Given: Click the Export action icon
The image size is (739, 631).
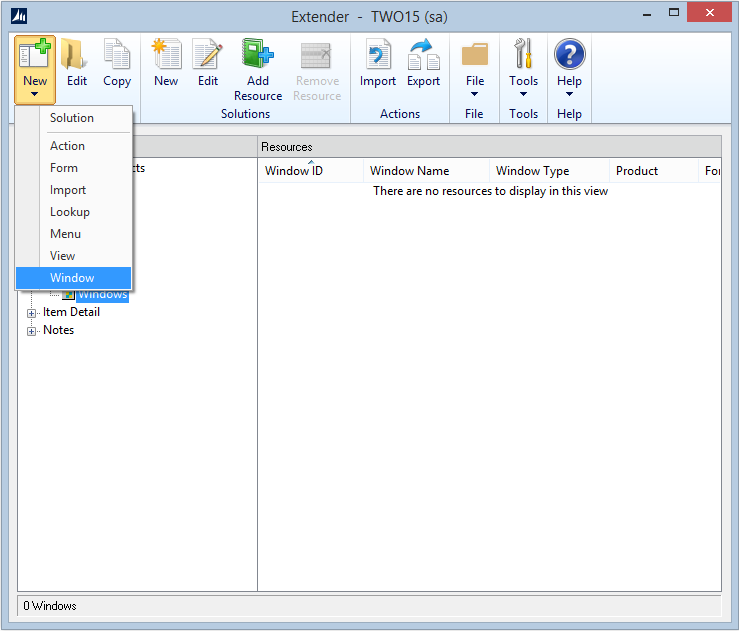Looking at the screenshot, I should (423, 54).
